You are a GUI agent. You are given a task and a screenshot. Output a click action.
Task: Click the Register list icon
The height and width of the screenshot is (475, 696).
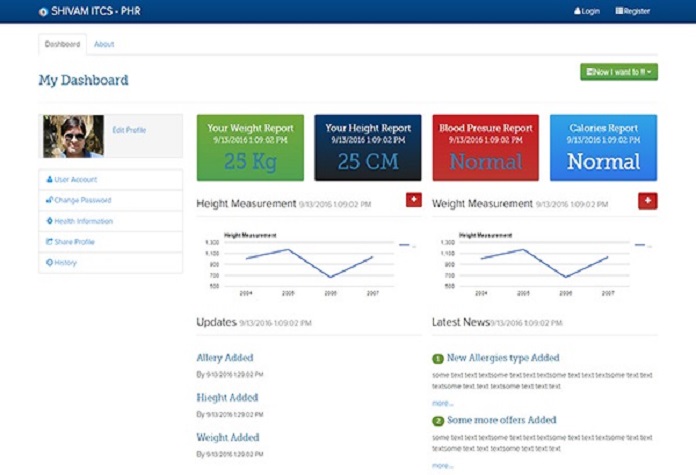click(x=619, y=11)
